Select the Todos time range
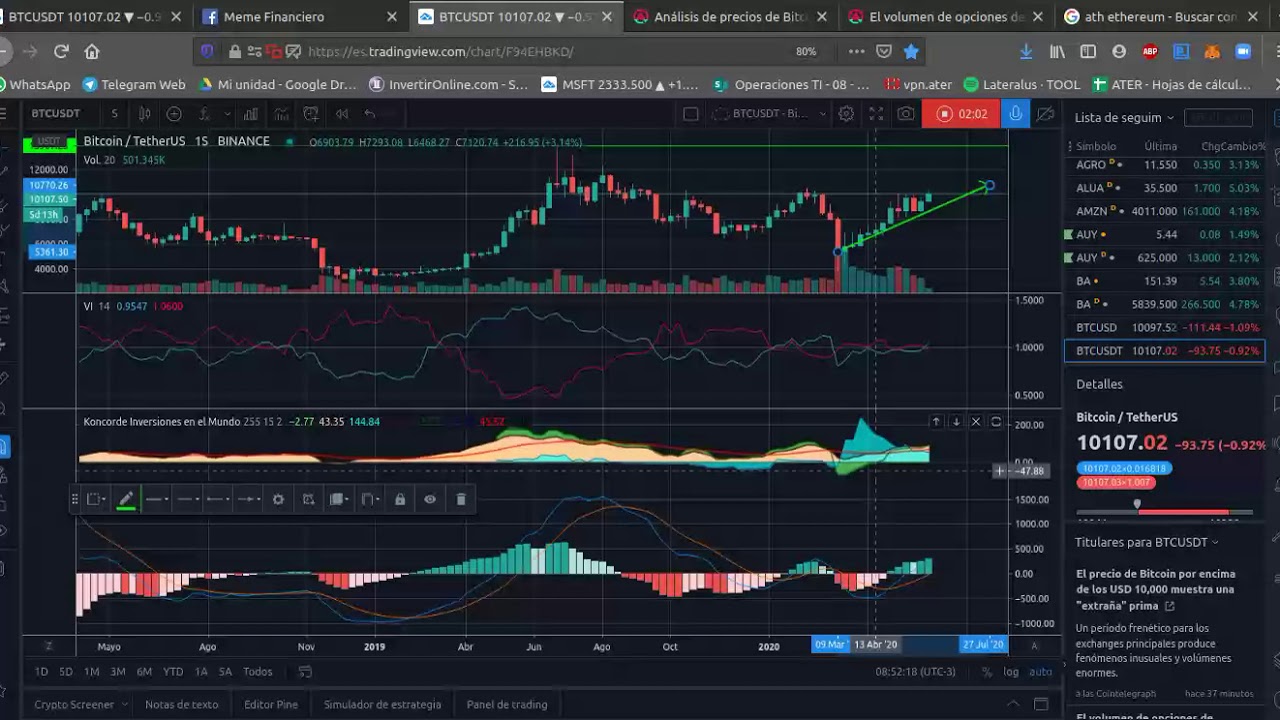 coord(257,672)
